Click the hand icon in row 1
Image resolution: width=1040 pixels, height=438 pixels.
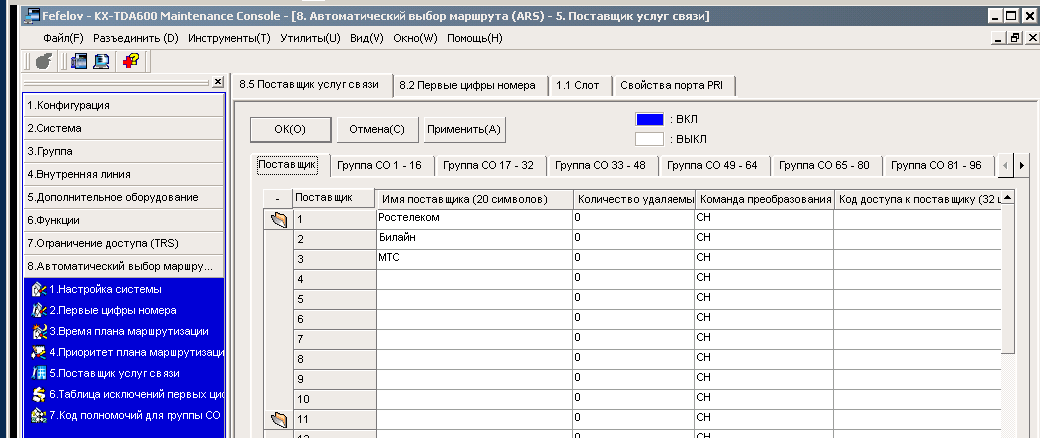tap(279, 219)
